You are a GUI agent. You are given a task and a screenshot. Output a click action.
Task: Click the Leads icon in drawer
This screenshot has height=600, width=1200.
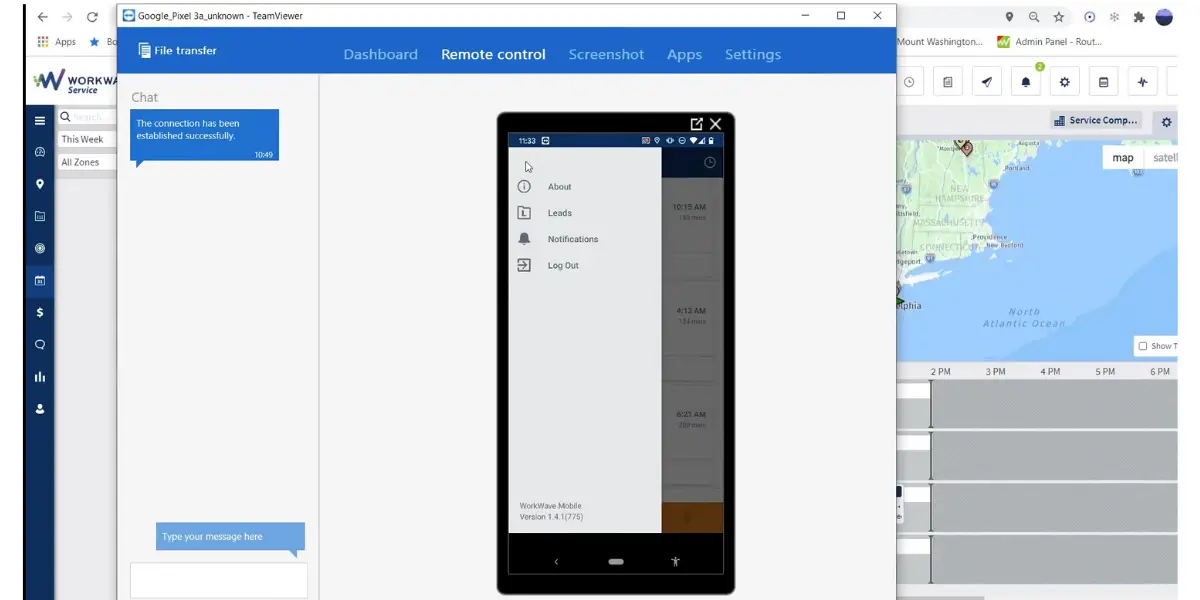coord(524,213)
